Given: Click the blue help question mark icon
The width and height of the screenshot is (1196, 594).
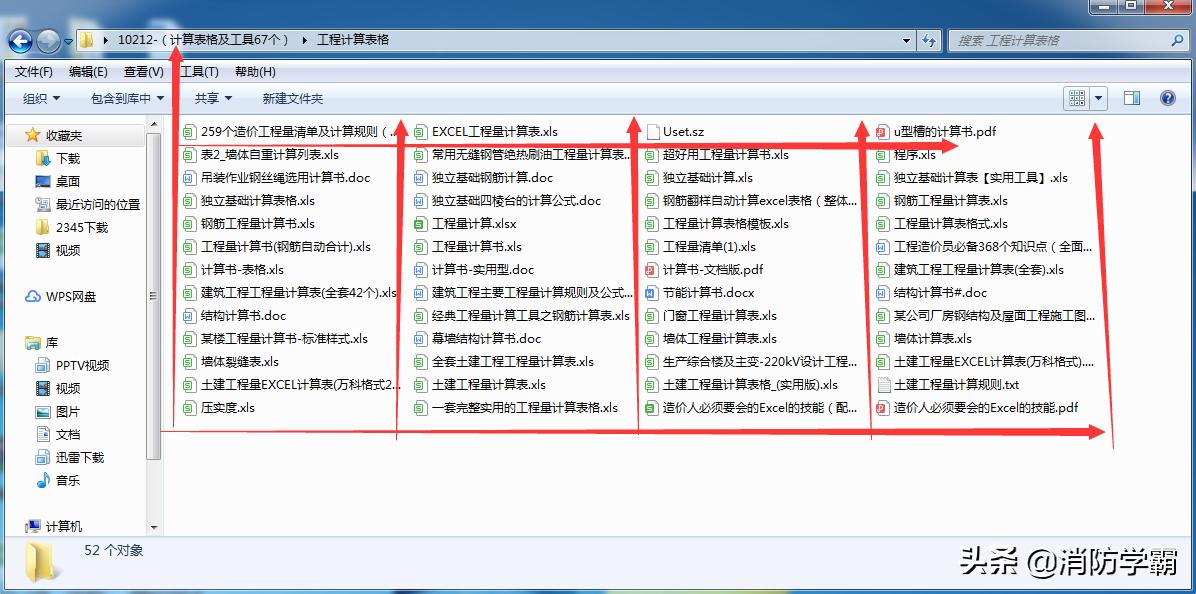Looking at the screenshot, I should pyautogui.click(x=1168, y=97).
